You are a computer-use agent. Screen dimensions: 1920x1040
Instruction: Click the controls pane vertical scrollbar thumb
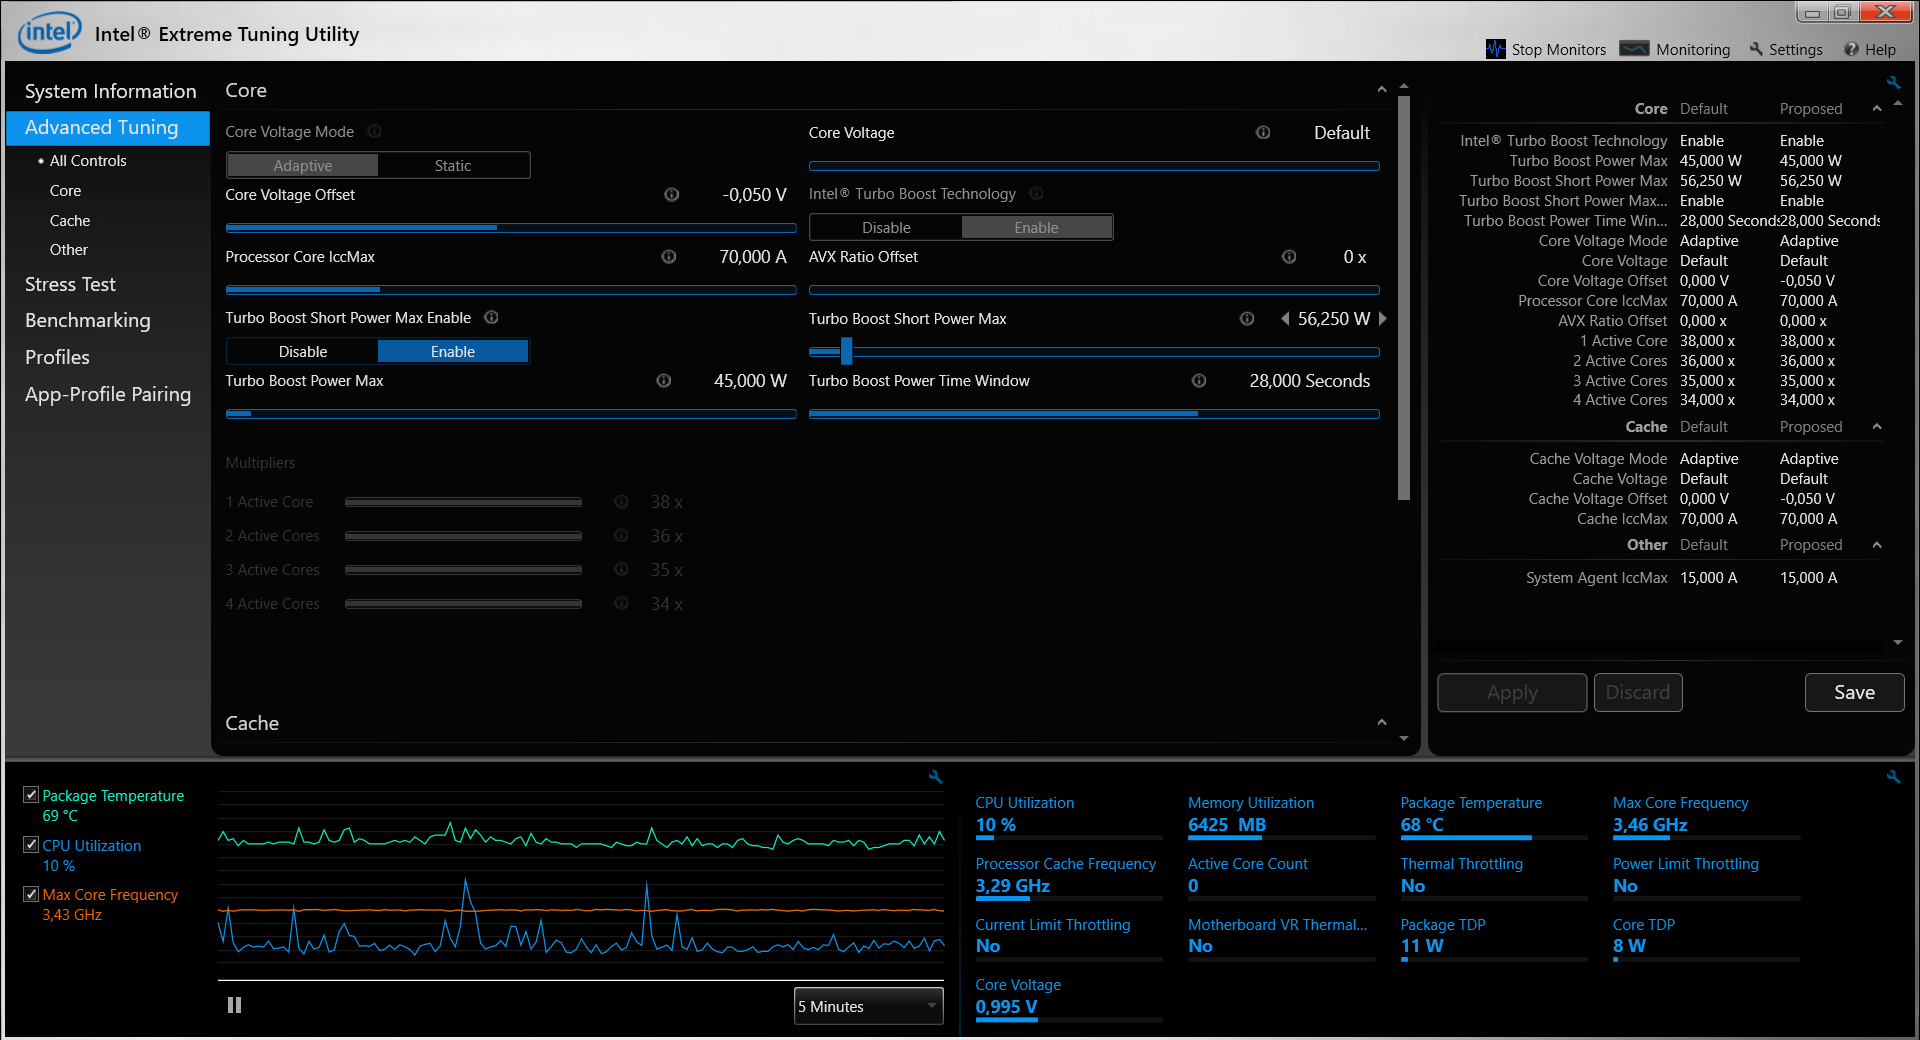point(1404,298)
